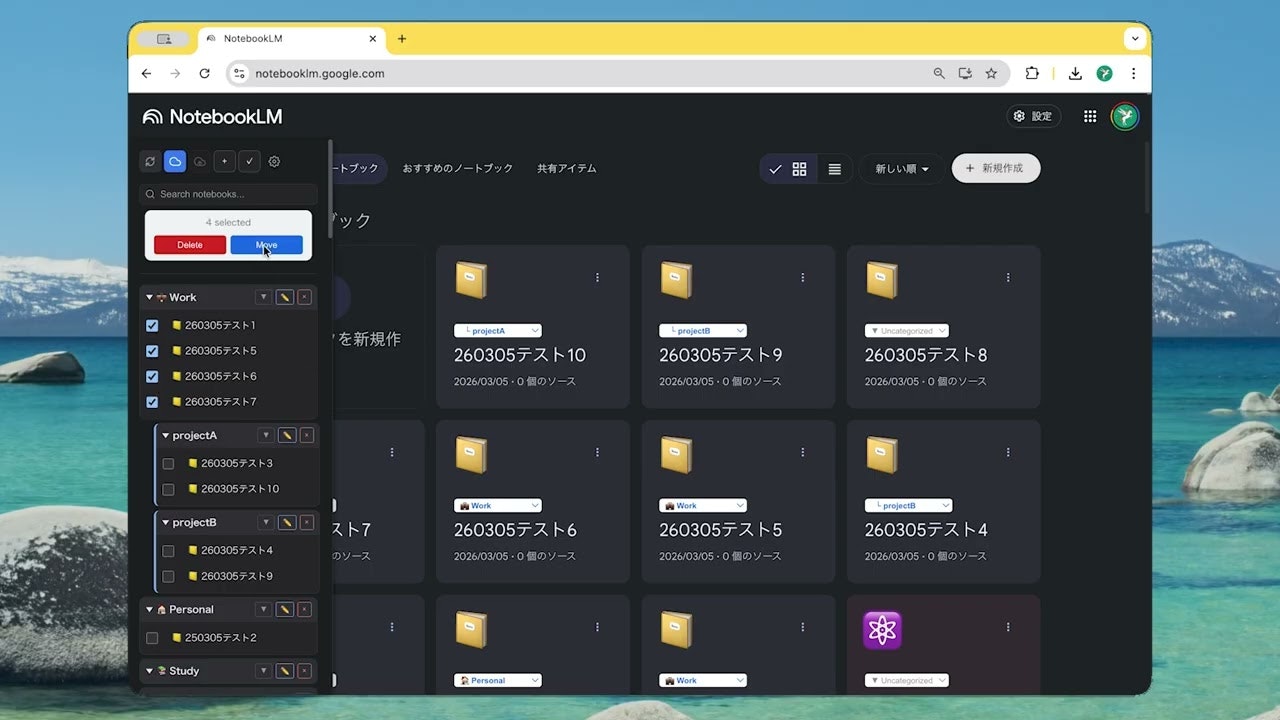Open the sidebar extension gear settings
Image resolution: width=1280 pixels, height=720 pixels.
(x=274, y=161)
